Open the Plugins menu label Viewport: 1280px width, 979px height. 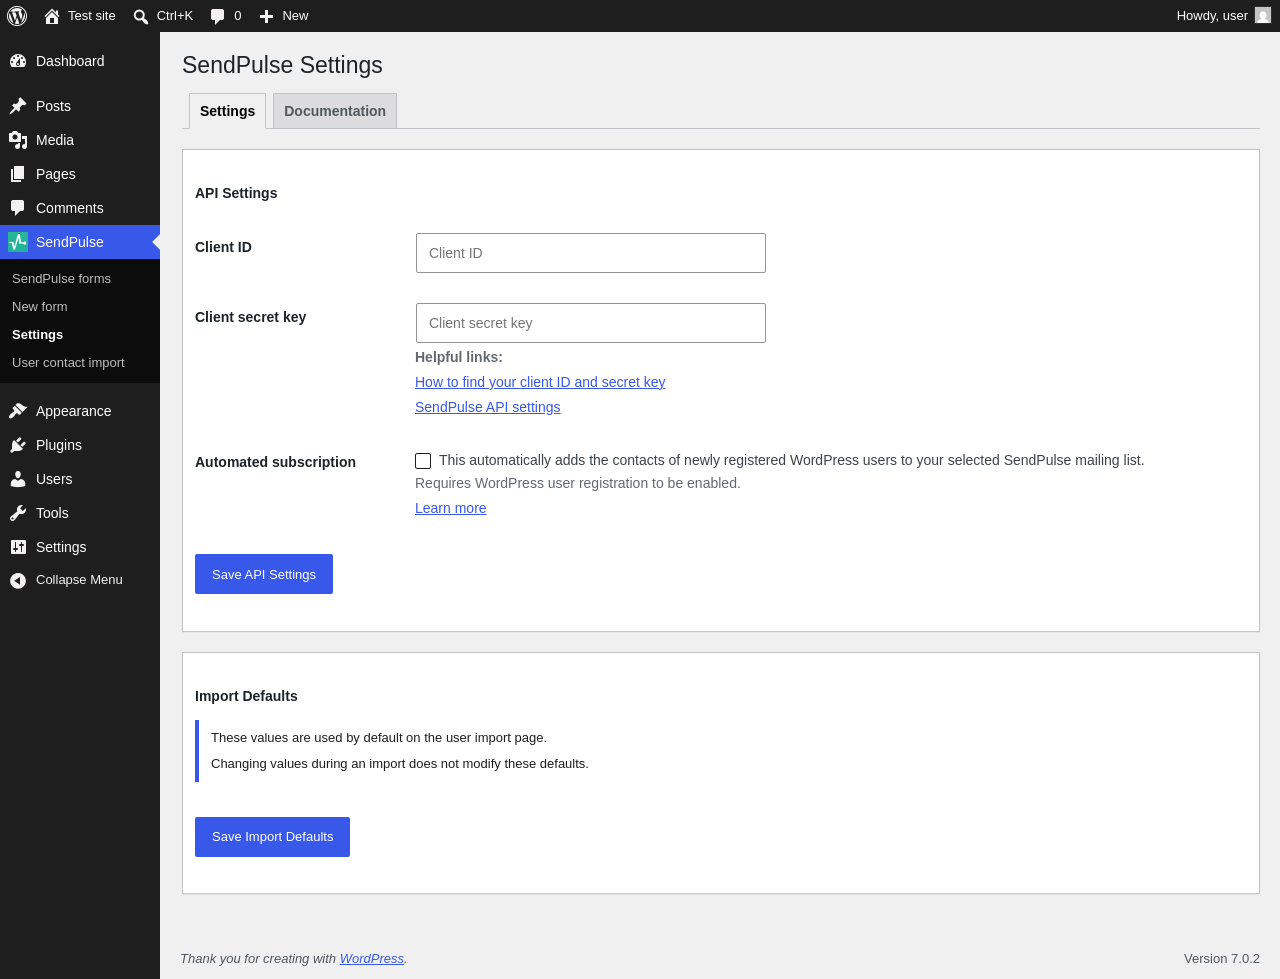pos(59,445)
